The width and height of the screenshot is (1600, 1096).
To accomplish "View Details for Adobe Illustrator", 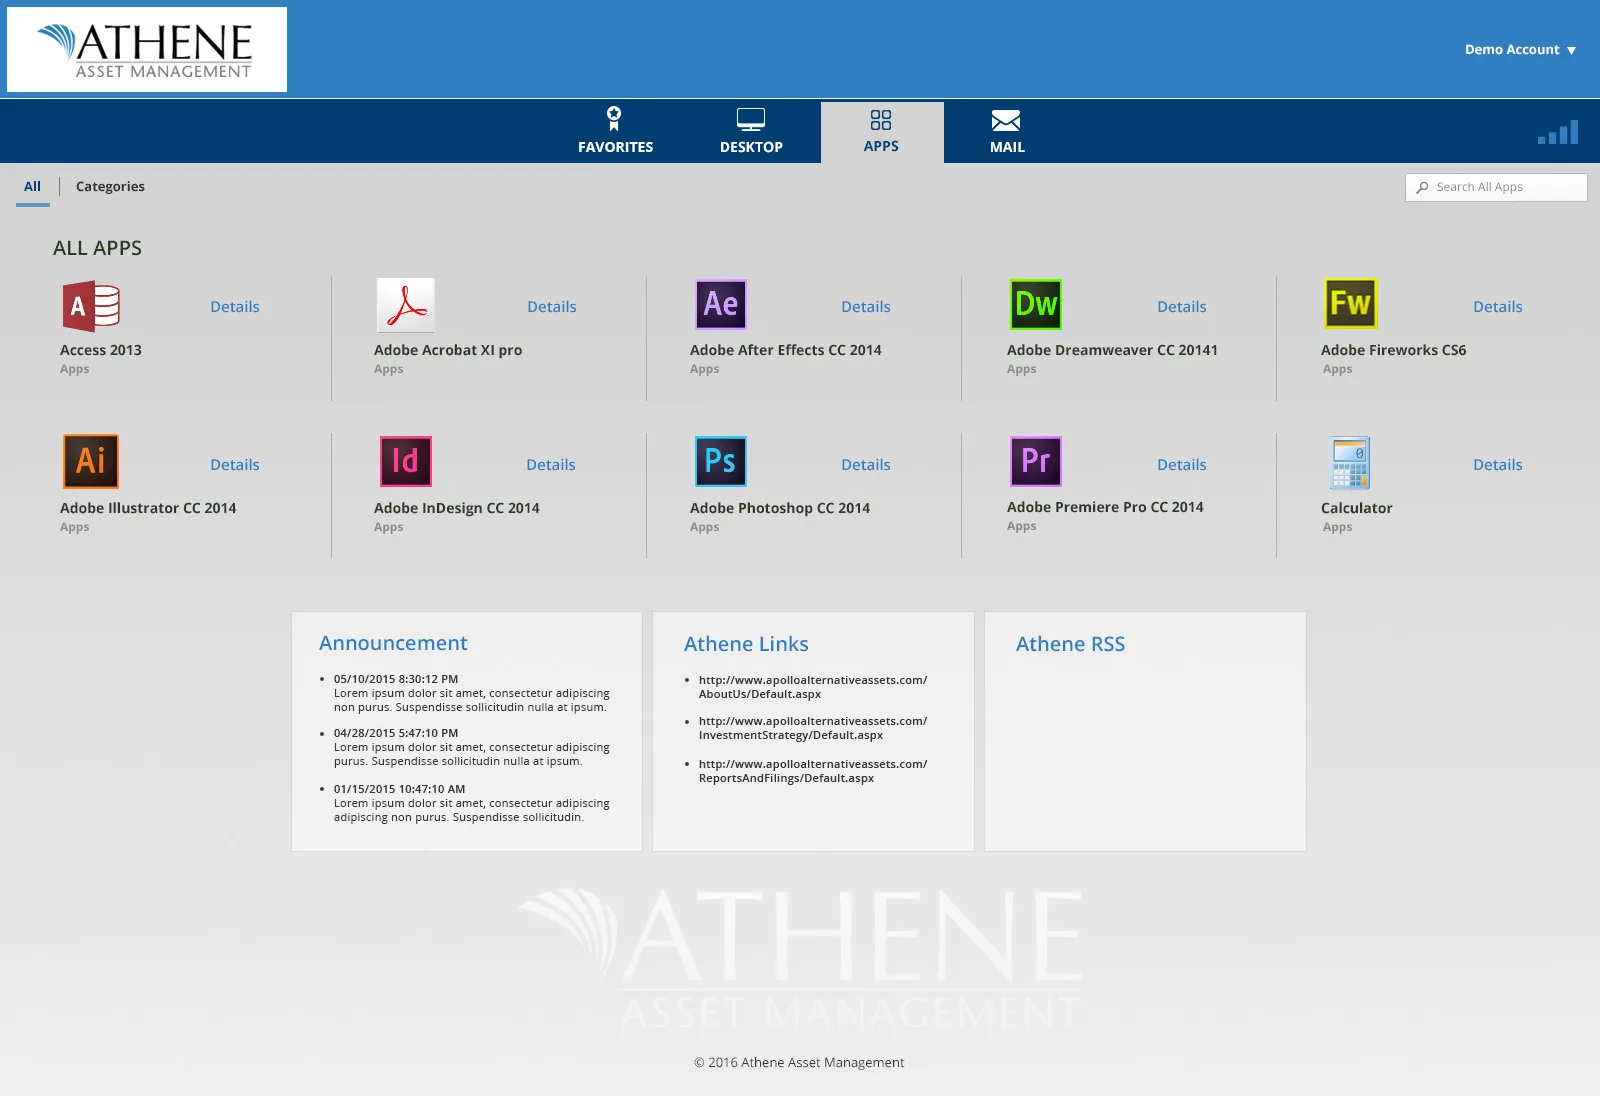I will tap(235, 465).
